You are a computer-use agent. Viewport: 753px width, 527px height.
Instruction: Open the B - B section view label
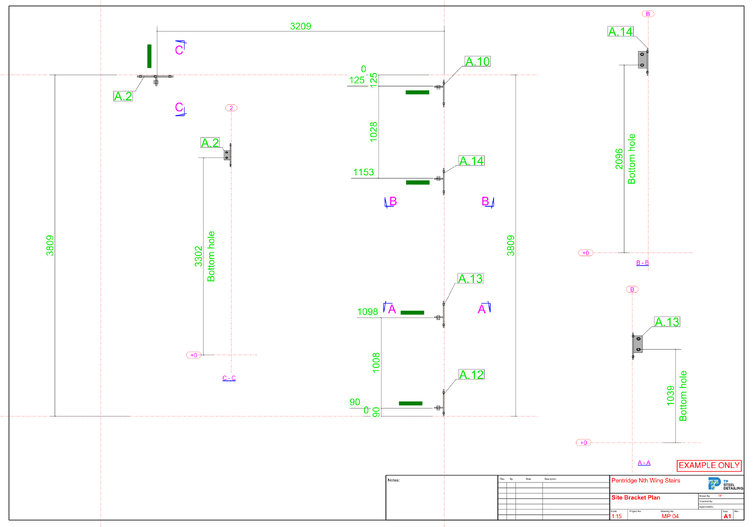(642, 262)
